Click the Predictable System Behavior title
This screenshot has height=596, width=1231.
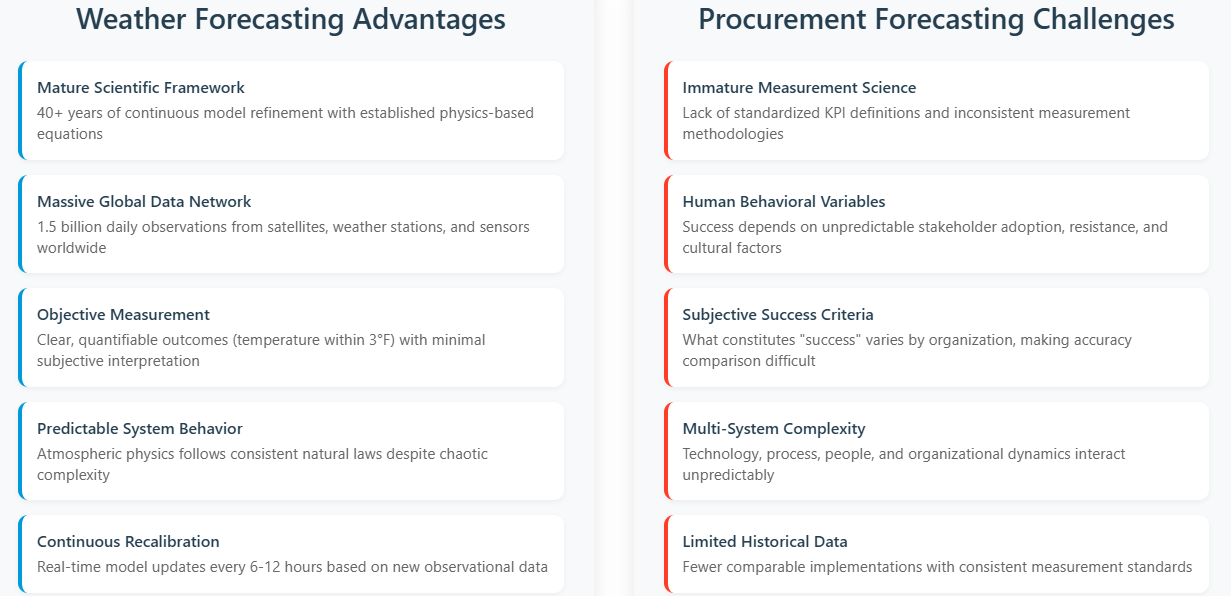pyautogui.click(x=140, y=429)
